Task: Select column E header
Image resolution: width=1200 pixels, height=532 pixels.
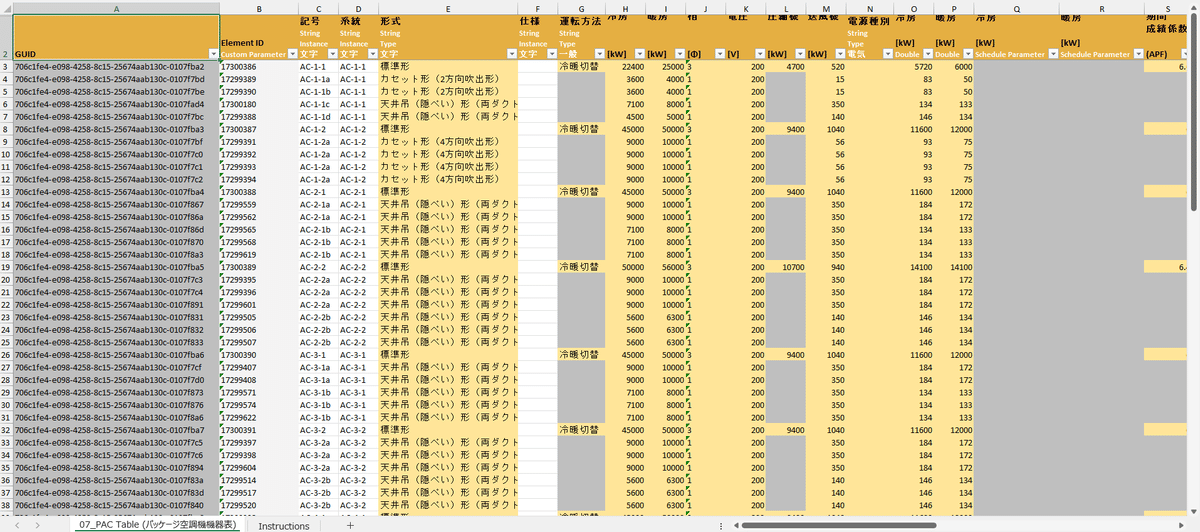Action: [448, 7]
